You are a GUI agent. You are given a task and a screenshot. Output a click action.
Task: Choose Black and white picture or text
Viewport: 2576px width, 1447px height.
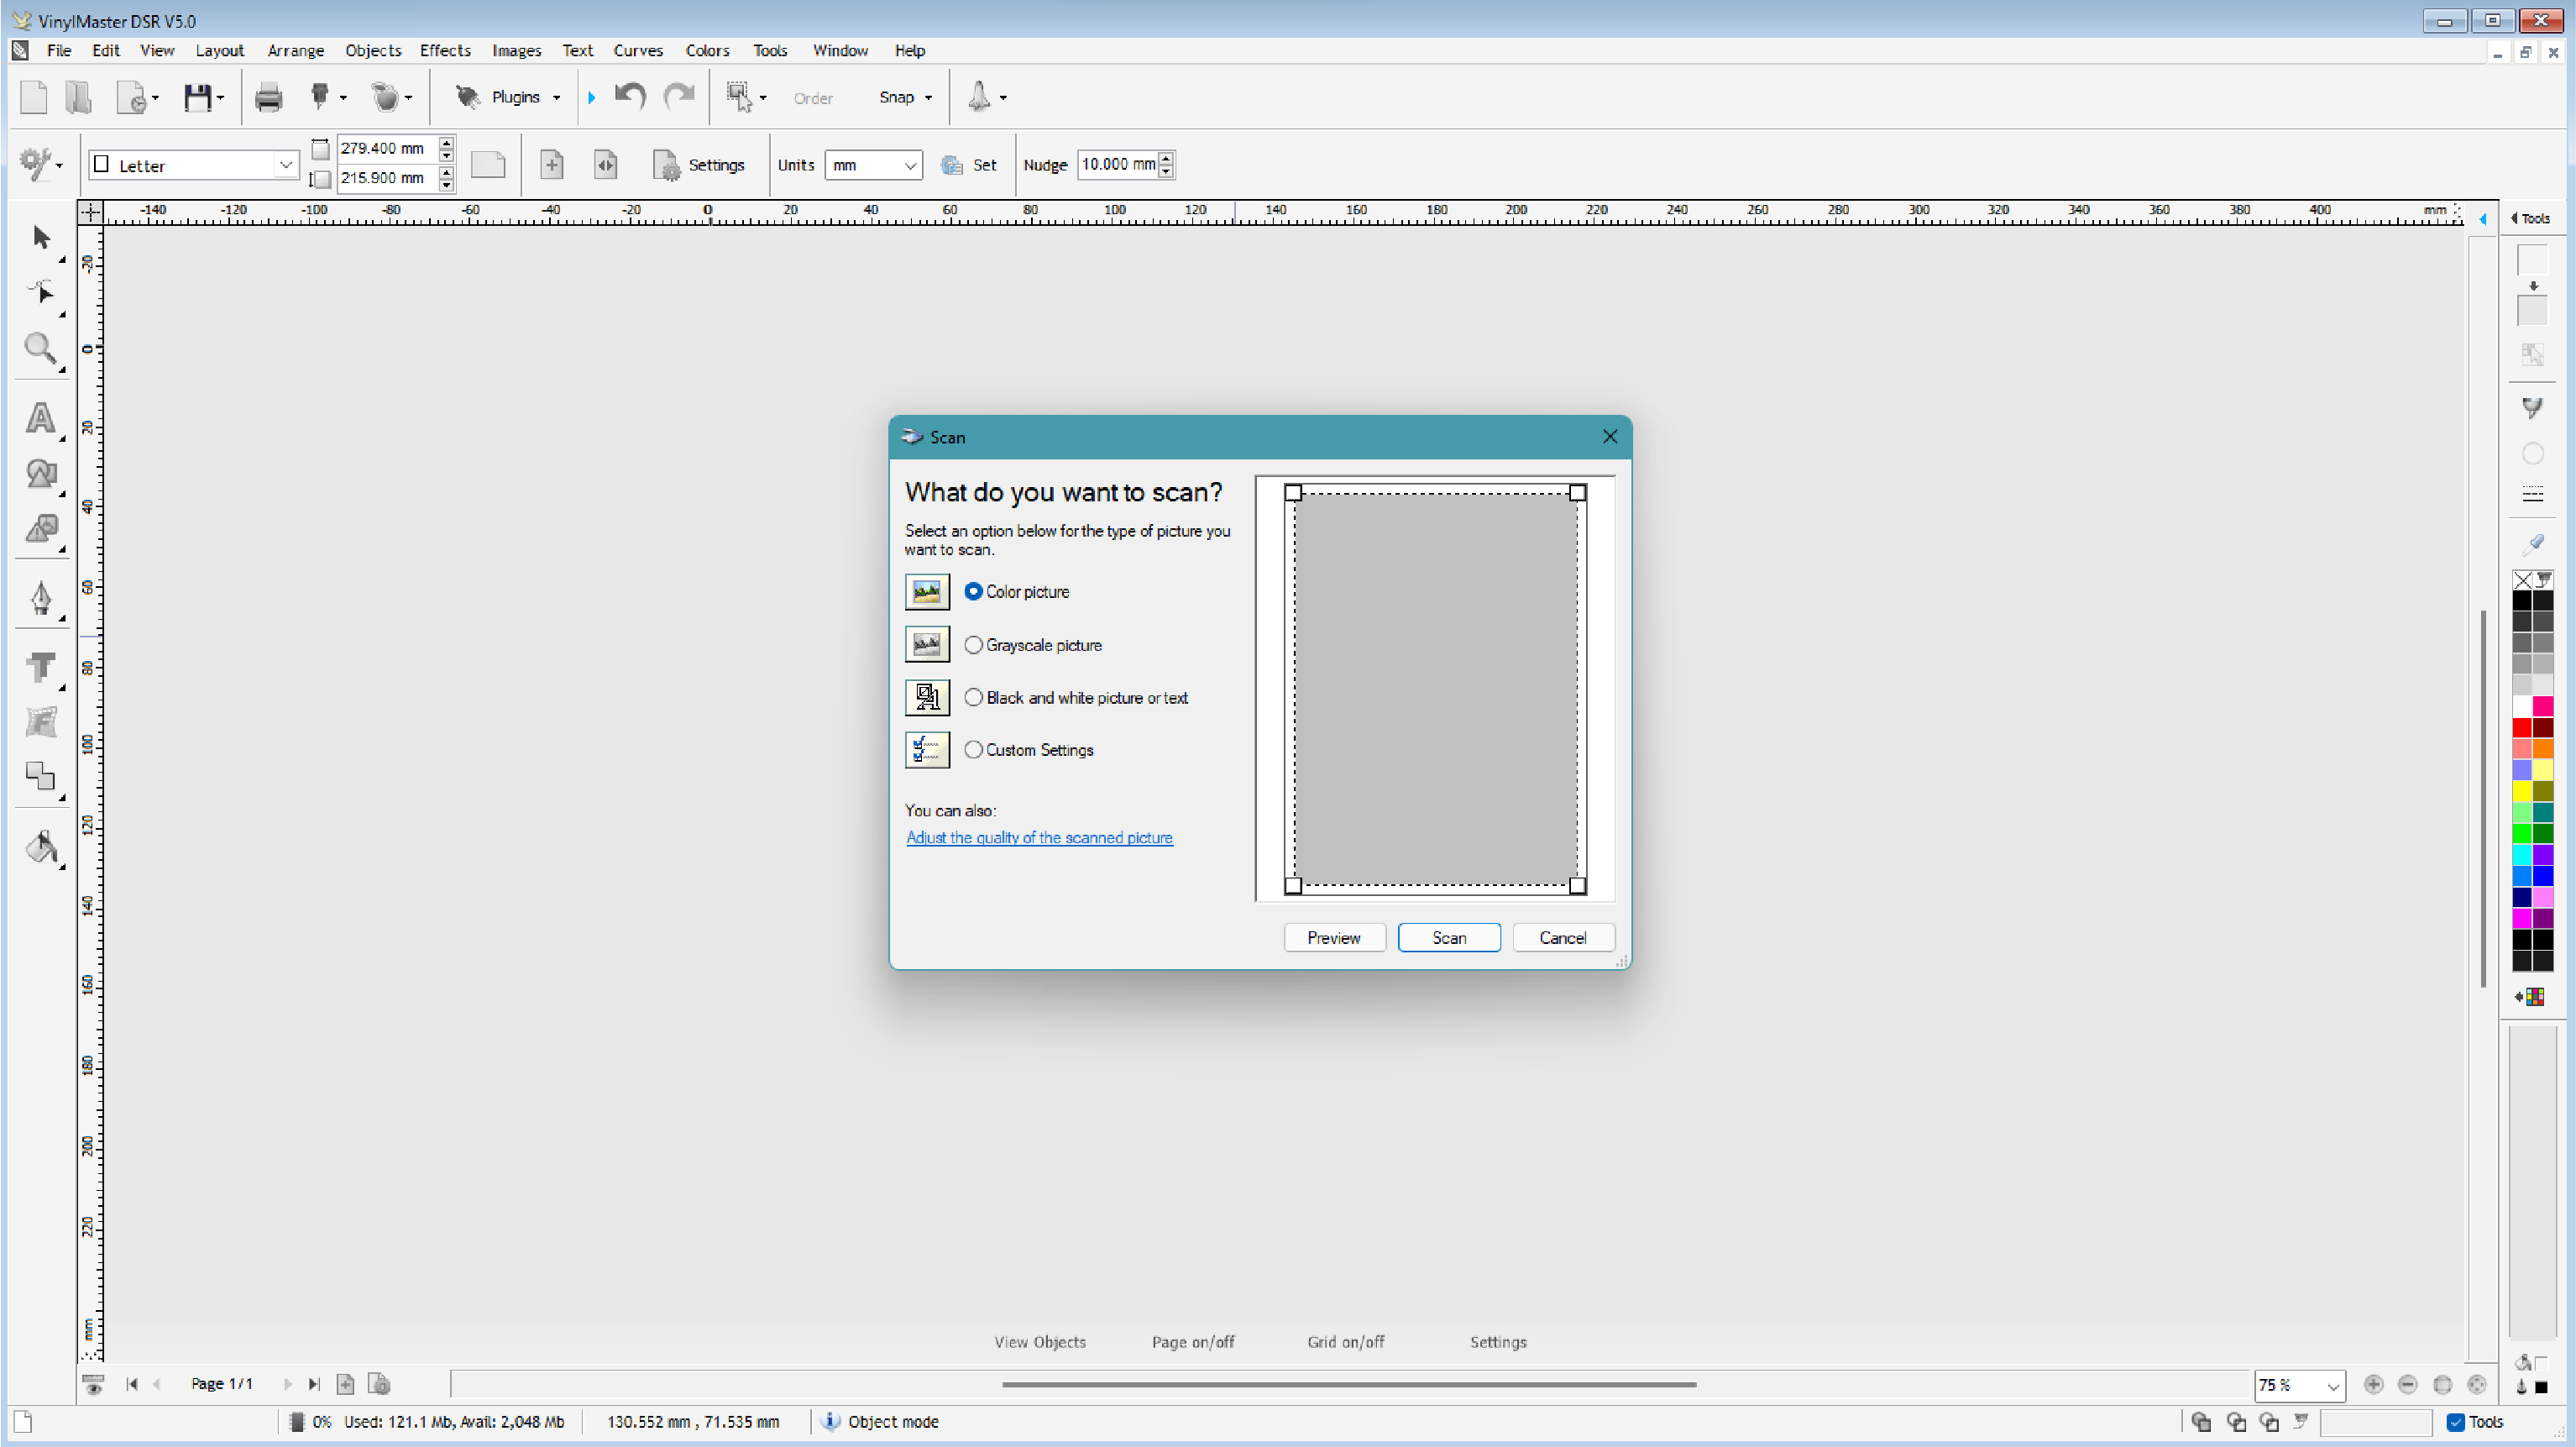pos(973,698)
